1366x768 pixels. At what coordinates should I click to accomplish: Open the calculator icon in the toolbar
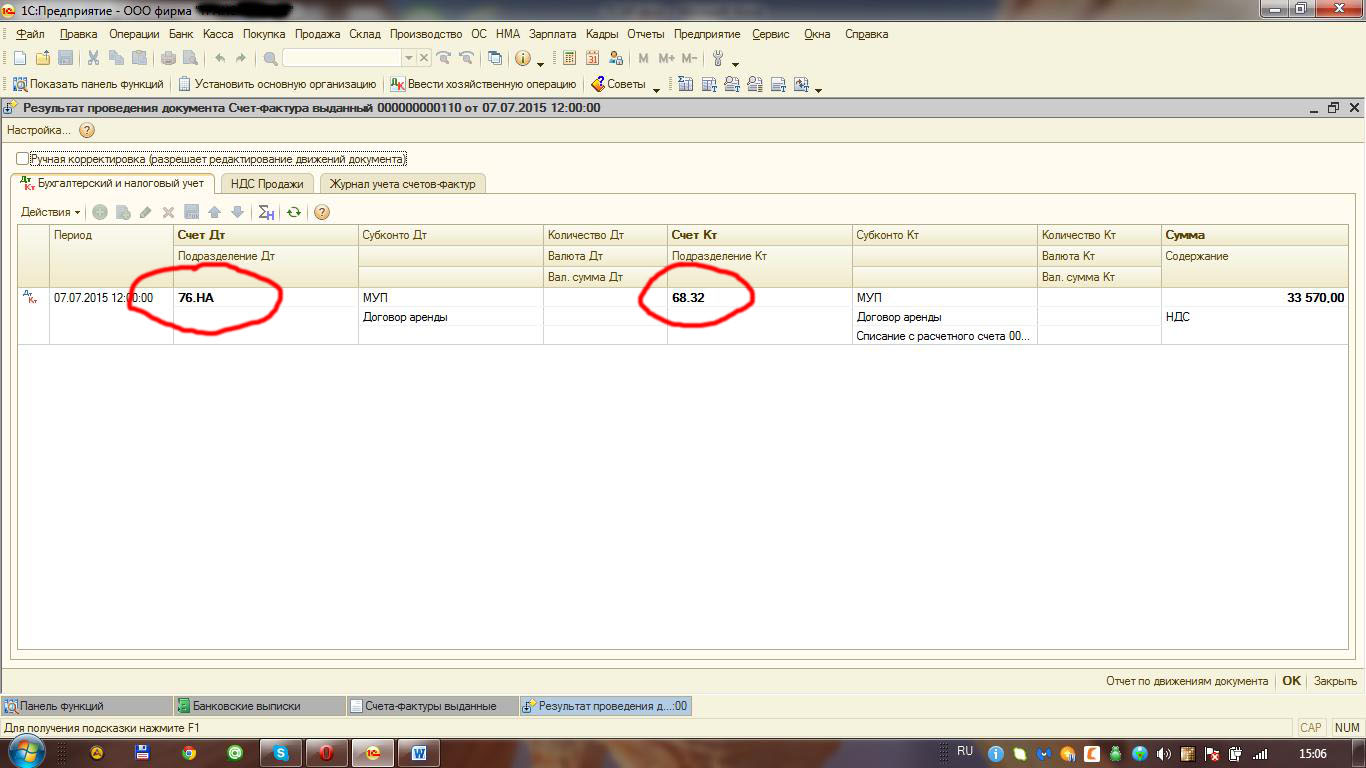tap(570, 58)
